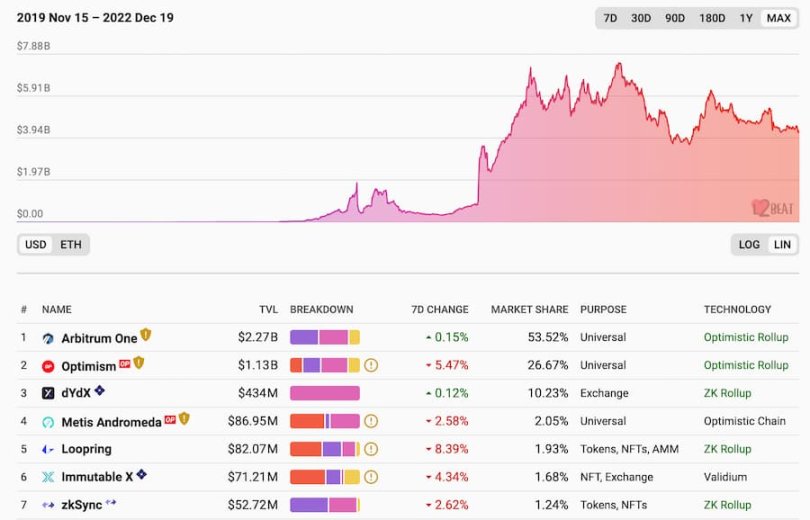Click the breakdown warning icon in Metis Andromeda row
Viewport: 810px width, 520px height.
point(371,421)
